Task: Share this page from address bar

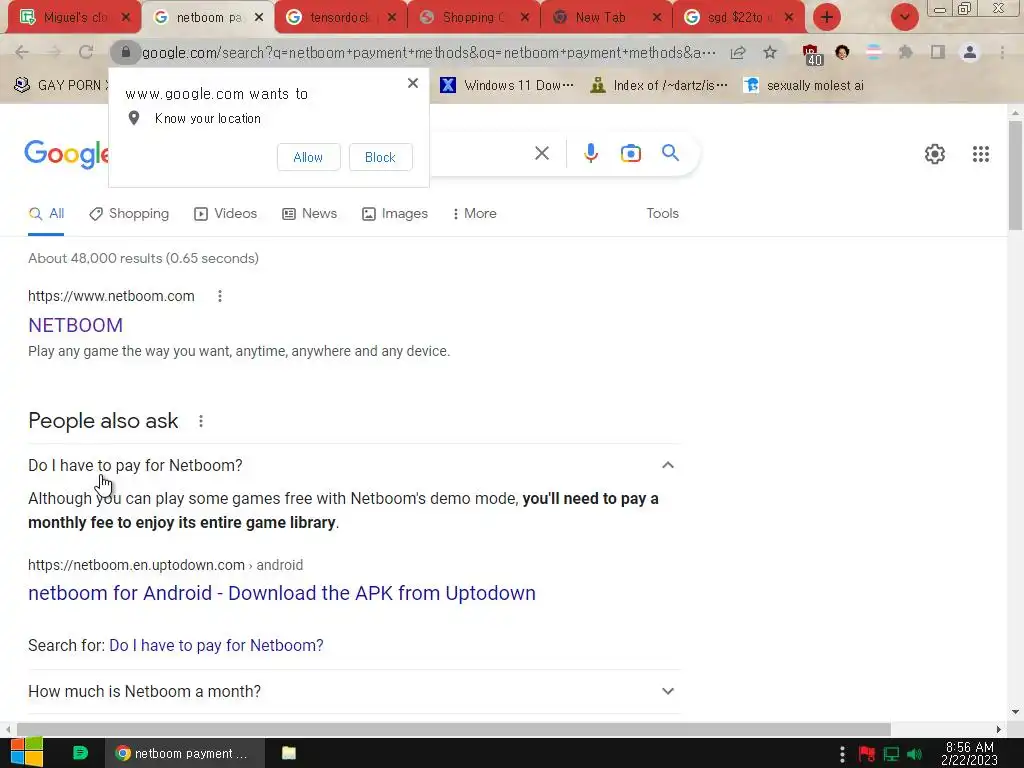Action: pyautogui.click(x=738, y=52)
